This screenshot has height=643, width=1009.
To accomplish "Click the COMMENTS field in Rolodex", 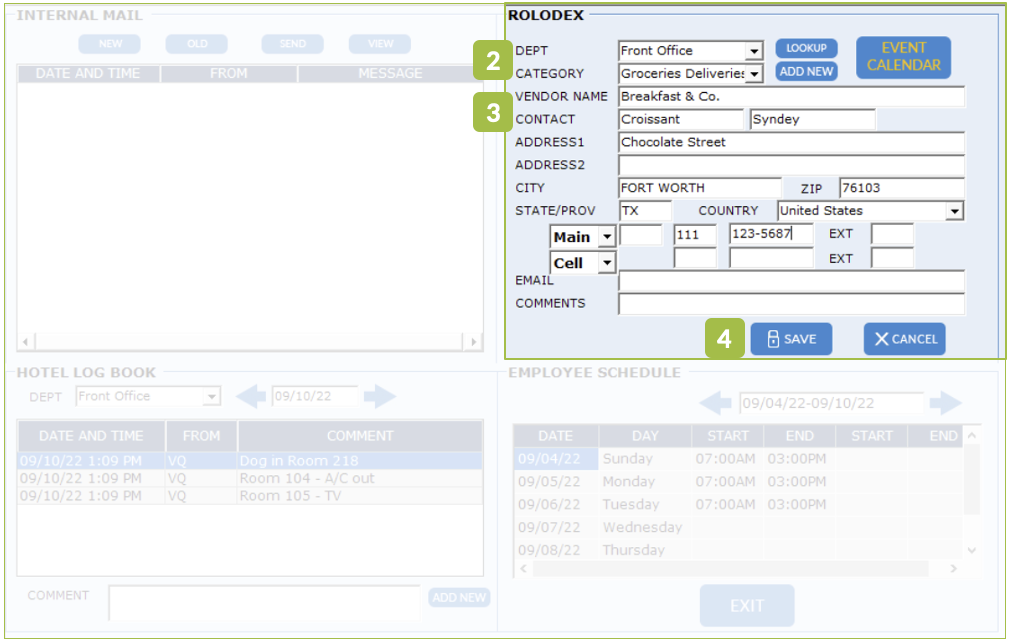I will point(790,304).
